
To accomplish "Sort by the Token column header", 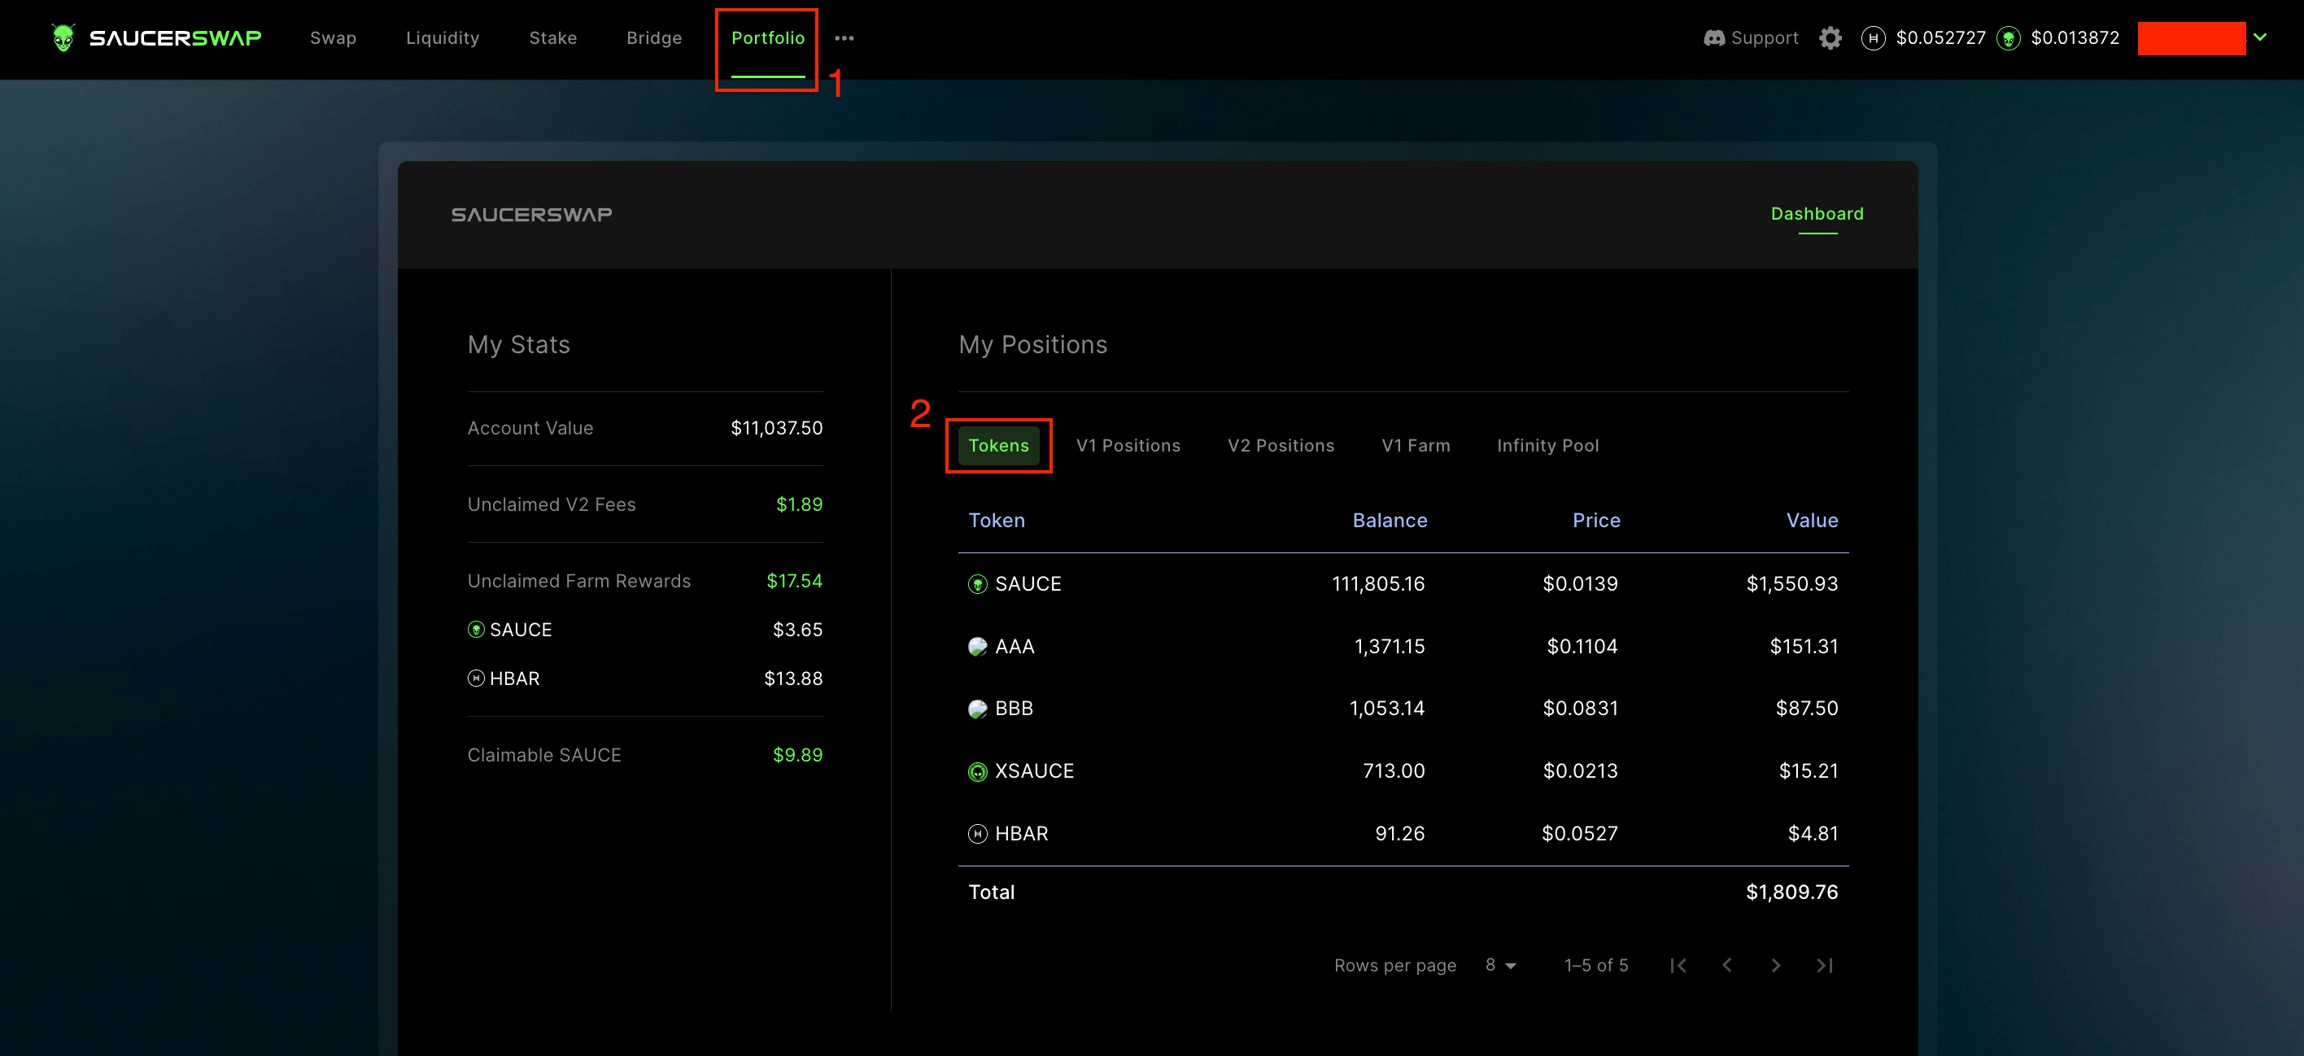I will 997,521.
